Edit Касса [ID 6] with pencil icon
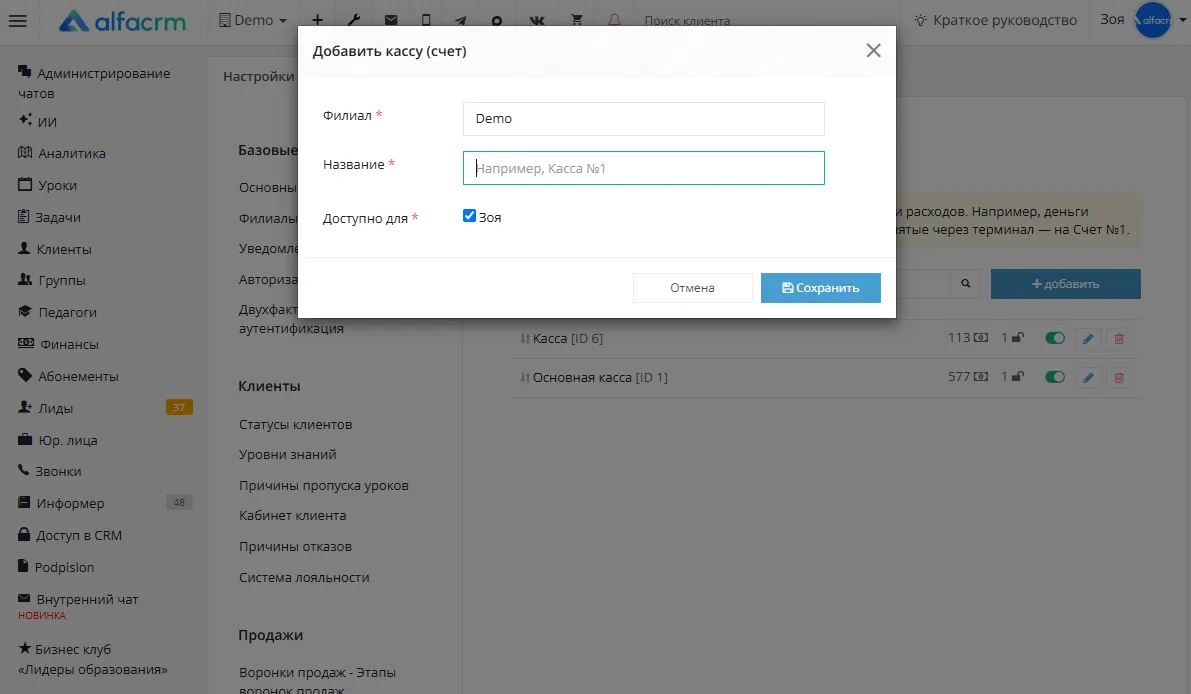This screenshot has height=694, width=1191. [1088, 339]
